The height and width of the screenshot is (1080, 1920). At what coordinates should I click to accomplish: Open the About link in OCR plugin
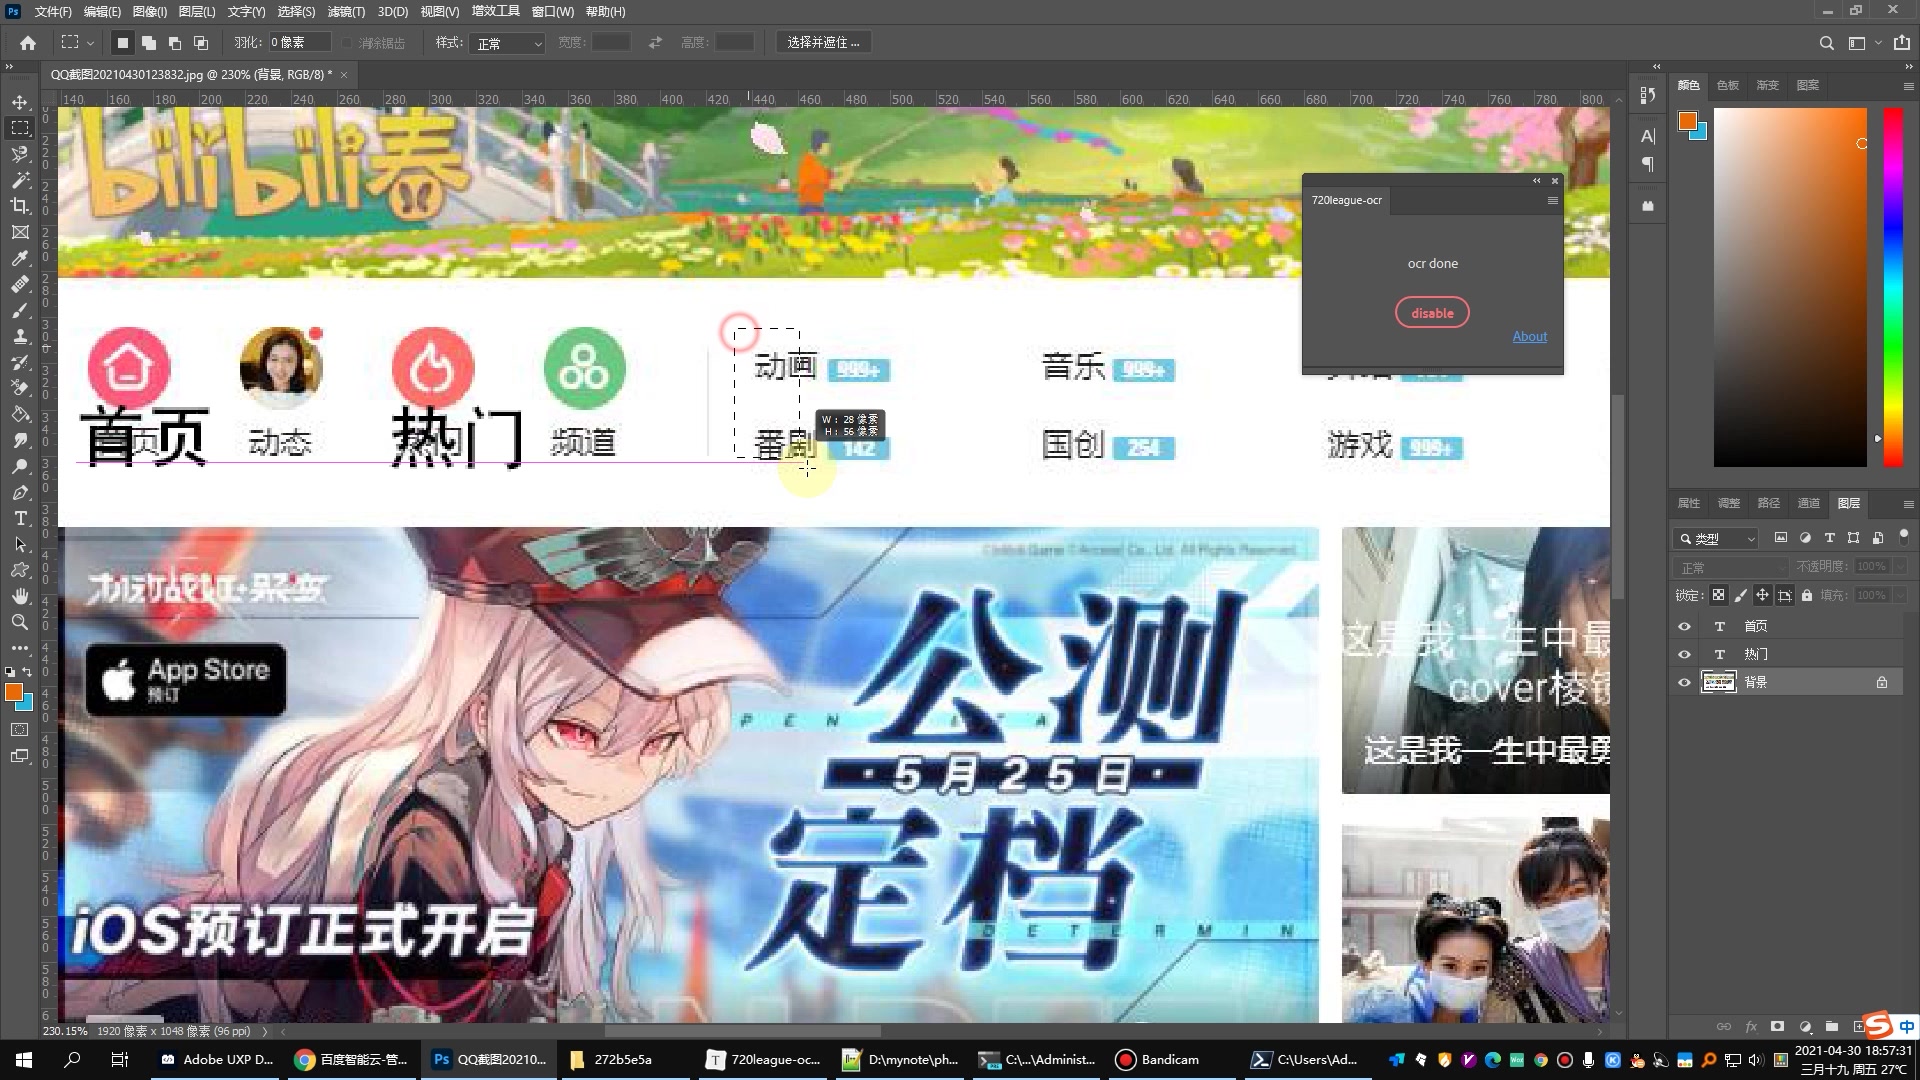[x=1529, y=336]
